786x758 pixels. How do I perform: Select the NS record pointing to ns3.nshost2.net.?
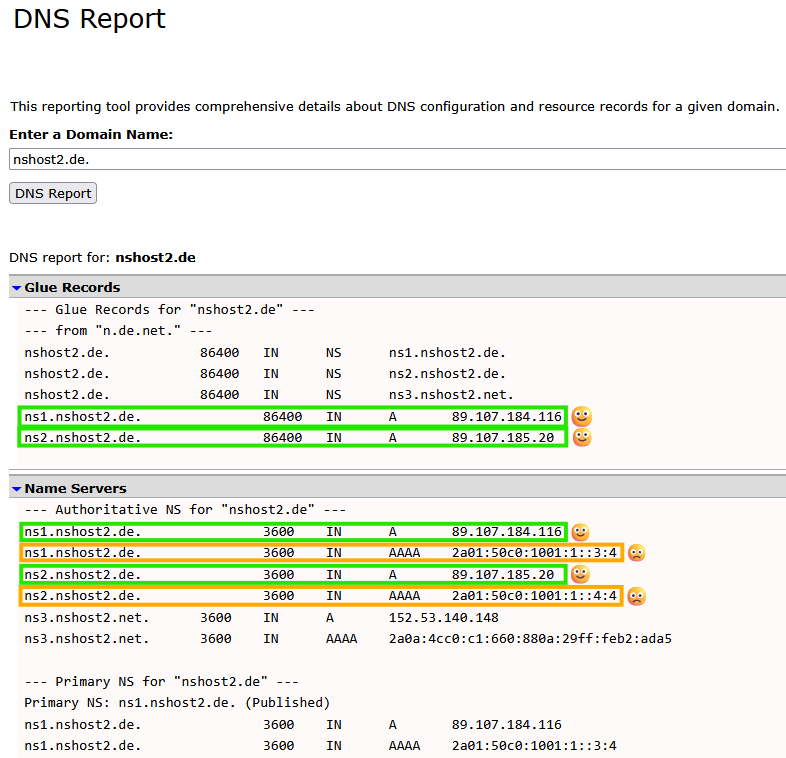(269, 395)
